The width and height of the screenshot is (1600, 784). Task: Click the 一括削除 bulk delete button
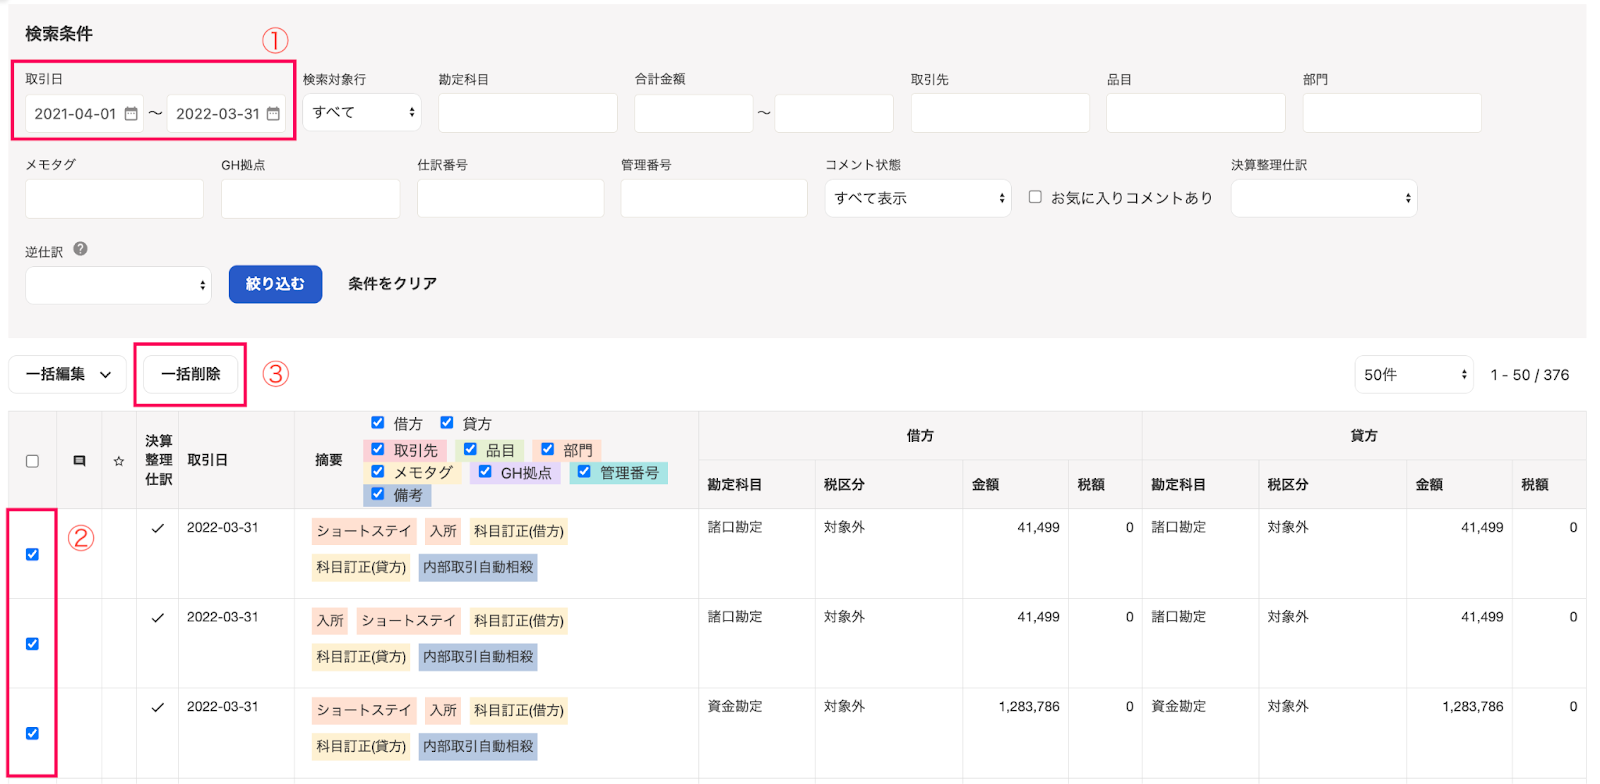pos(191,374)
